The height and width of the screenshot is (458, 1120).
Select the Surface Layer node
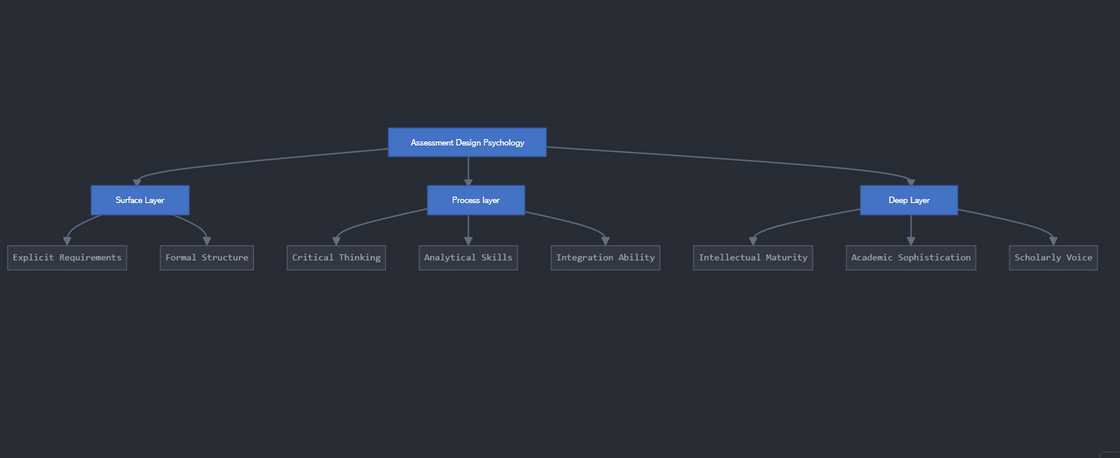[140, 200]
